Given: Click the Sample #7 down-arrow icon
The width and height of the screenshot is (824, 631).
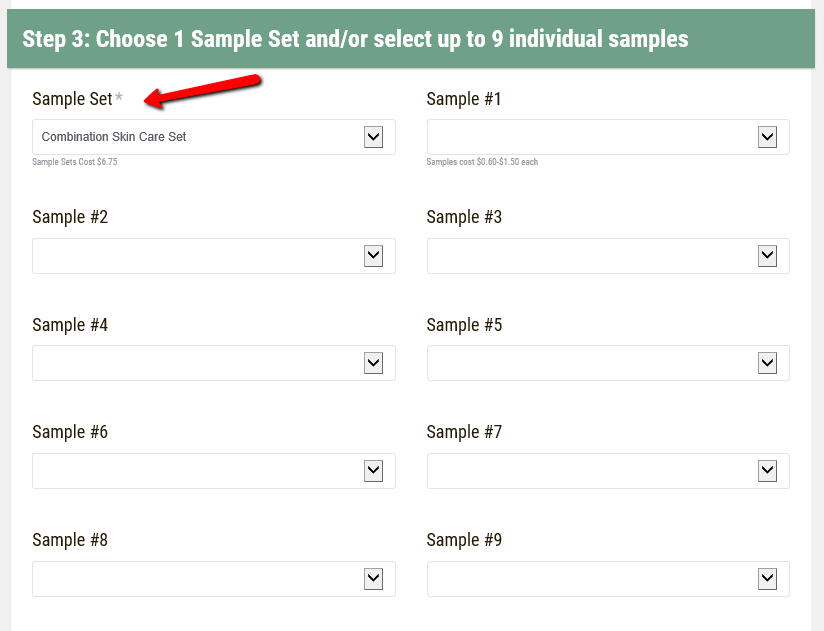Looking at the screenshot, I should [x=767, y=471].
